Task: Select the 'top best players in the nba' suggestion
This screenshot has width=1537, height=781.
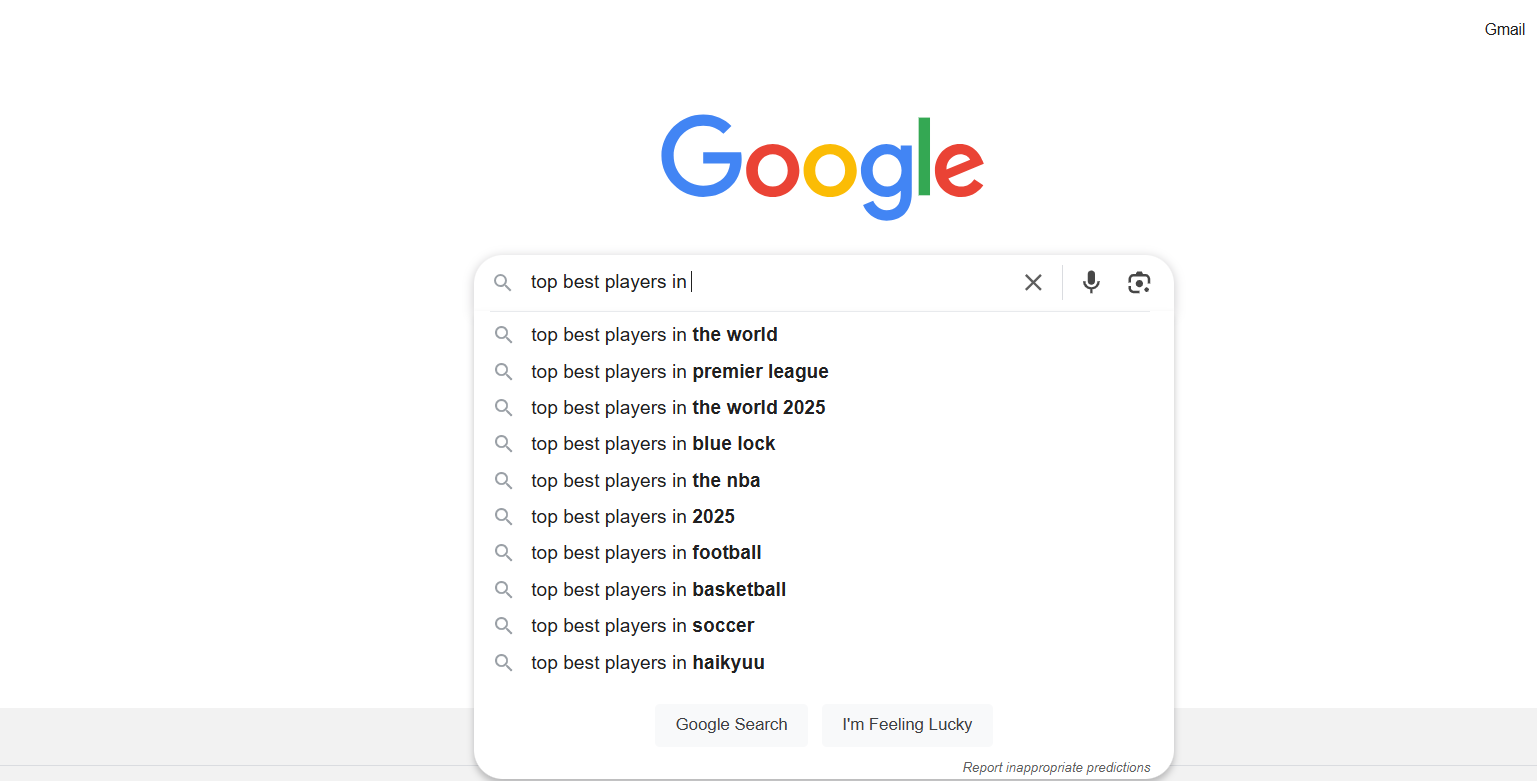Action: pyautogui.click(x=645, y=480)
